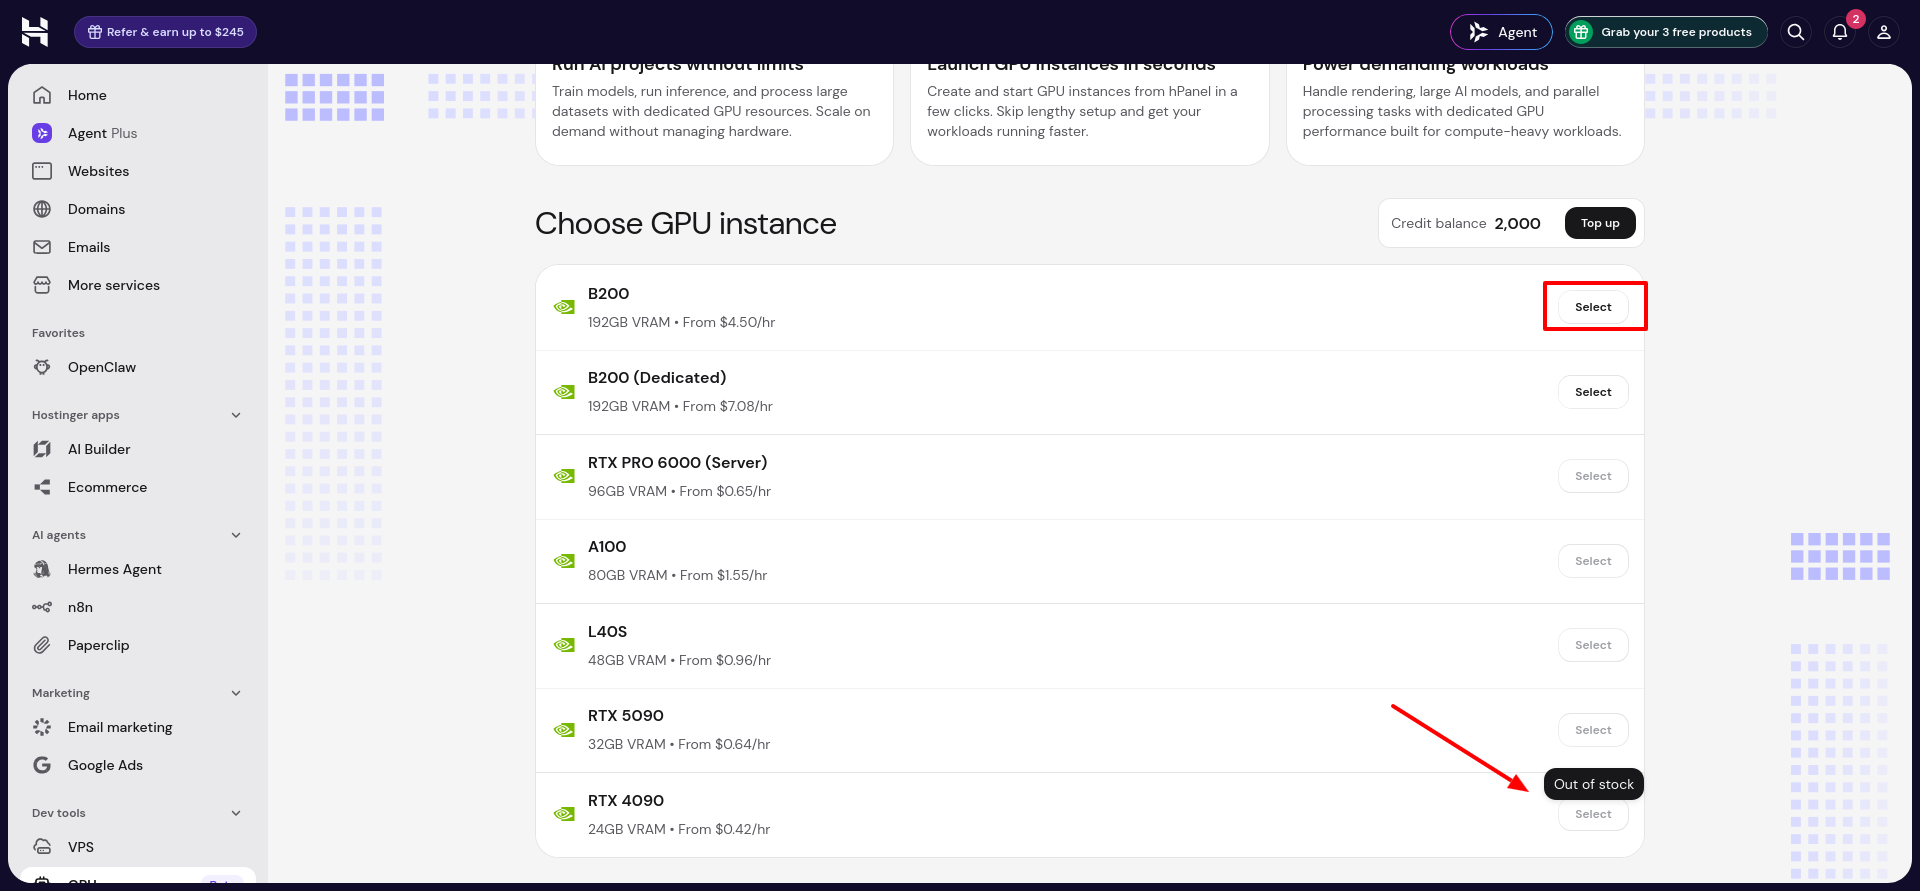
Task: Click the RTX 4090 instance name
Action: (626, 801)
